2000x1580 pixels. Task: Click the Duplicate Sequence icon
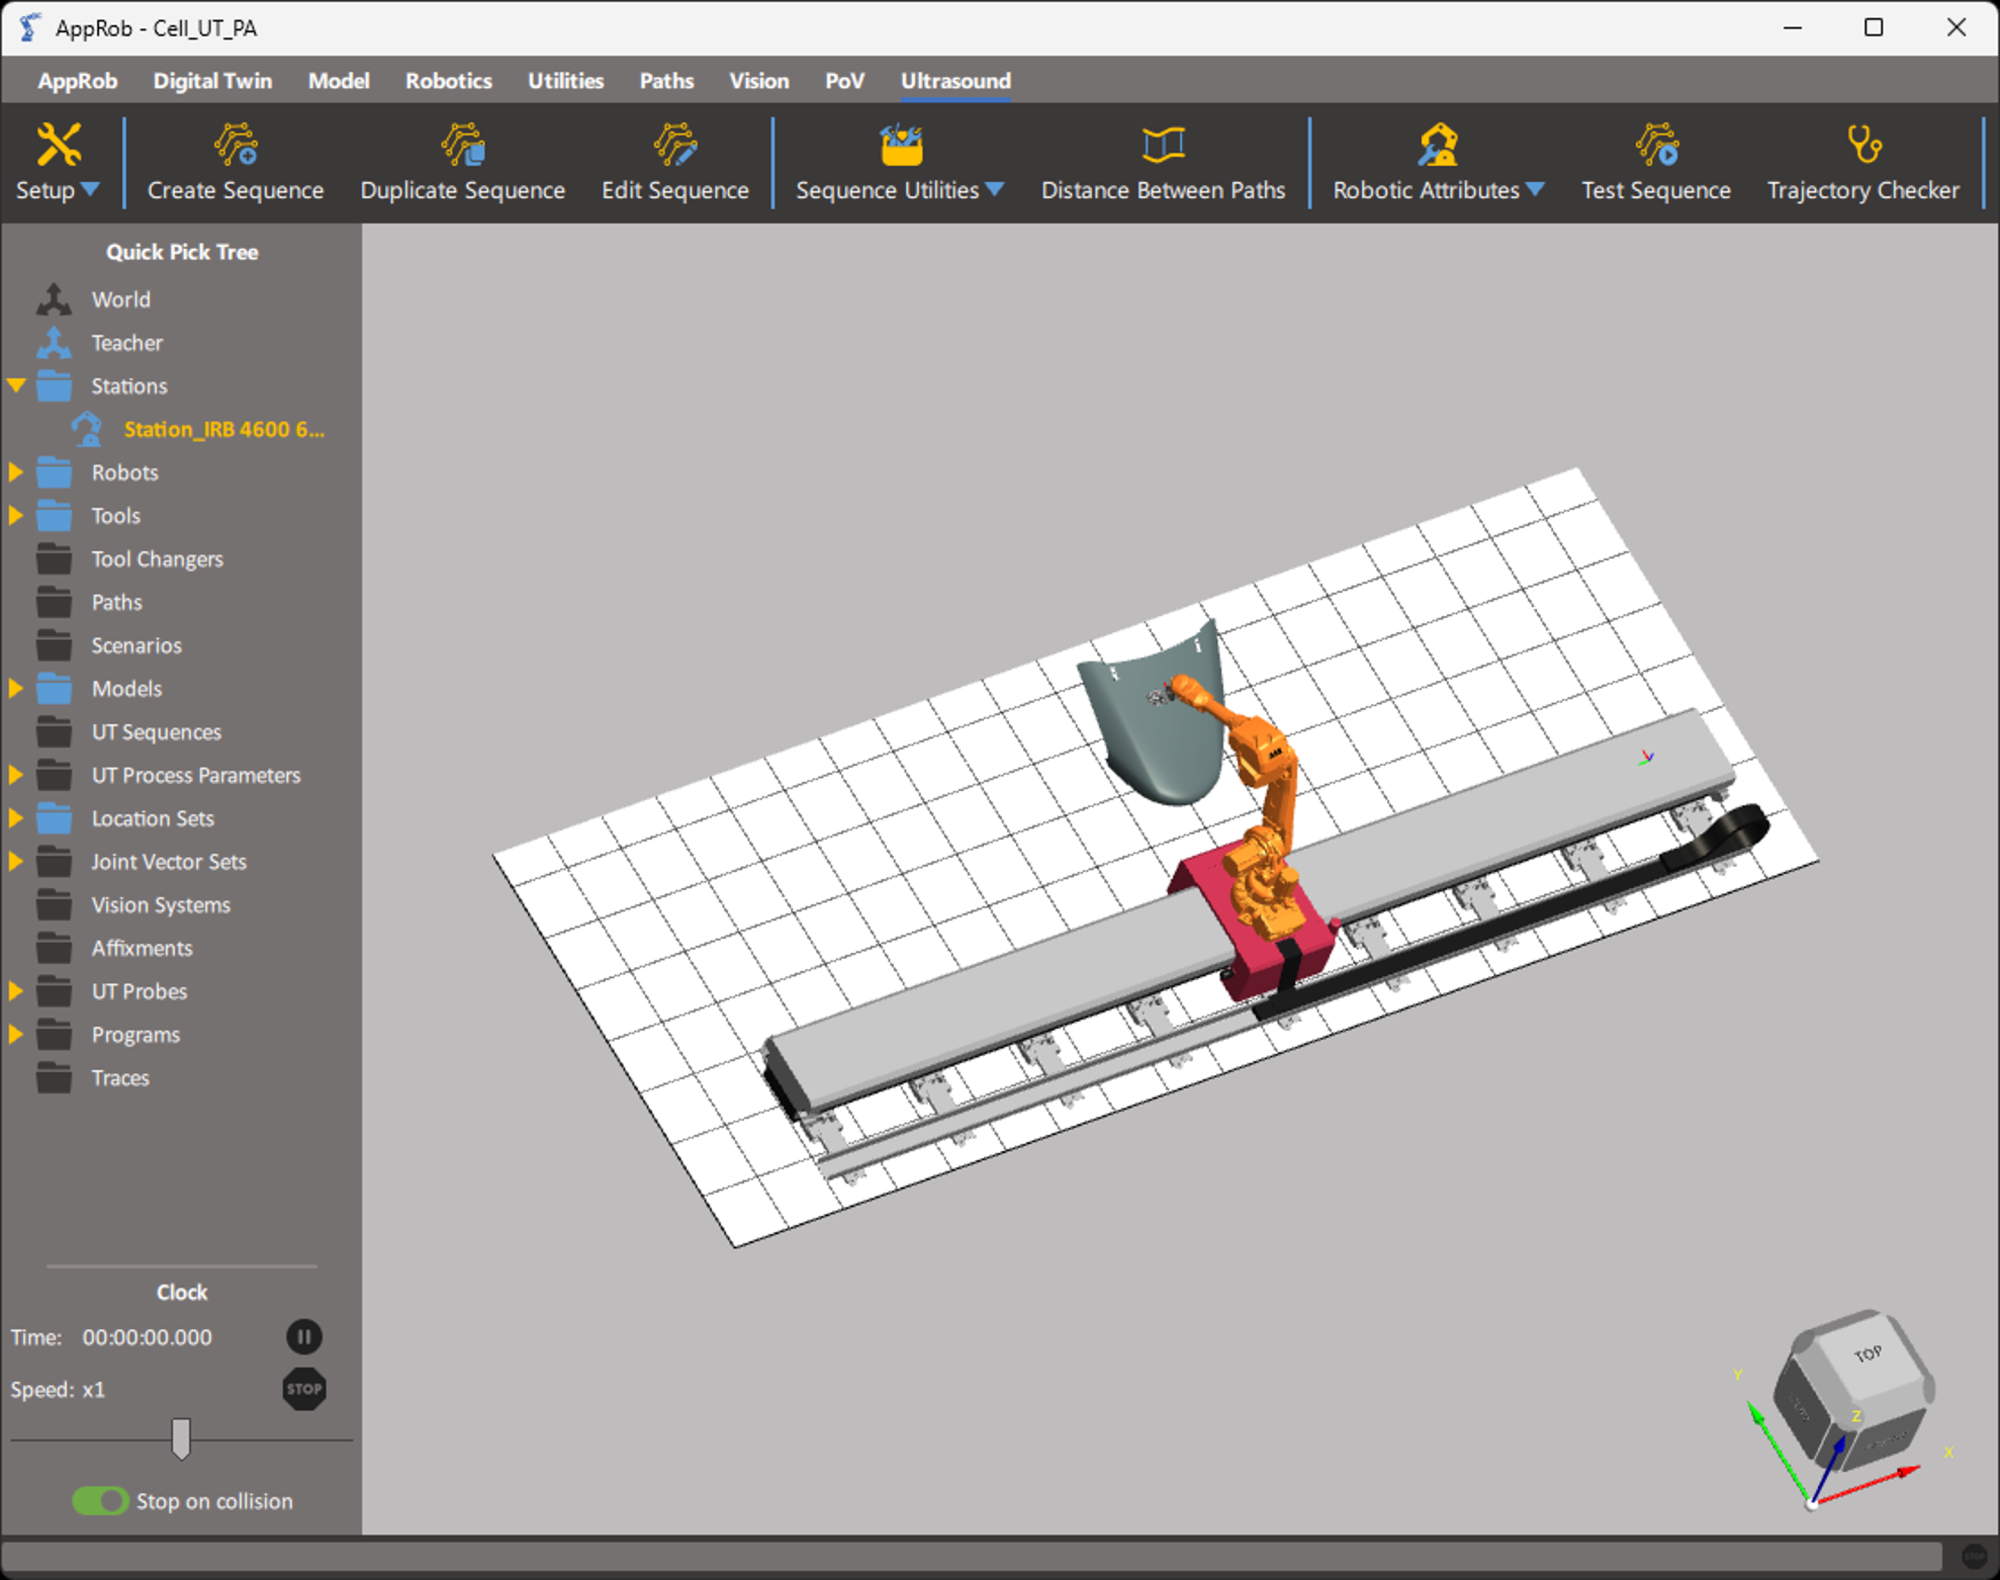(x=462, y=146)
